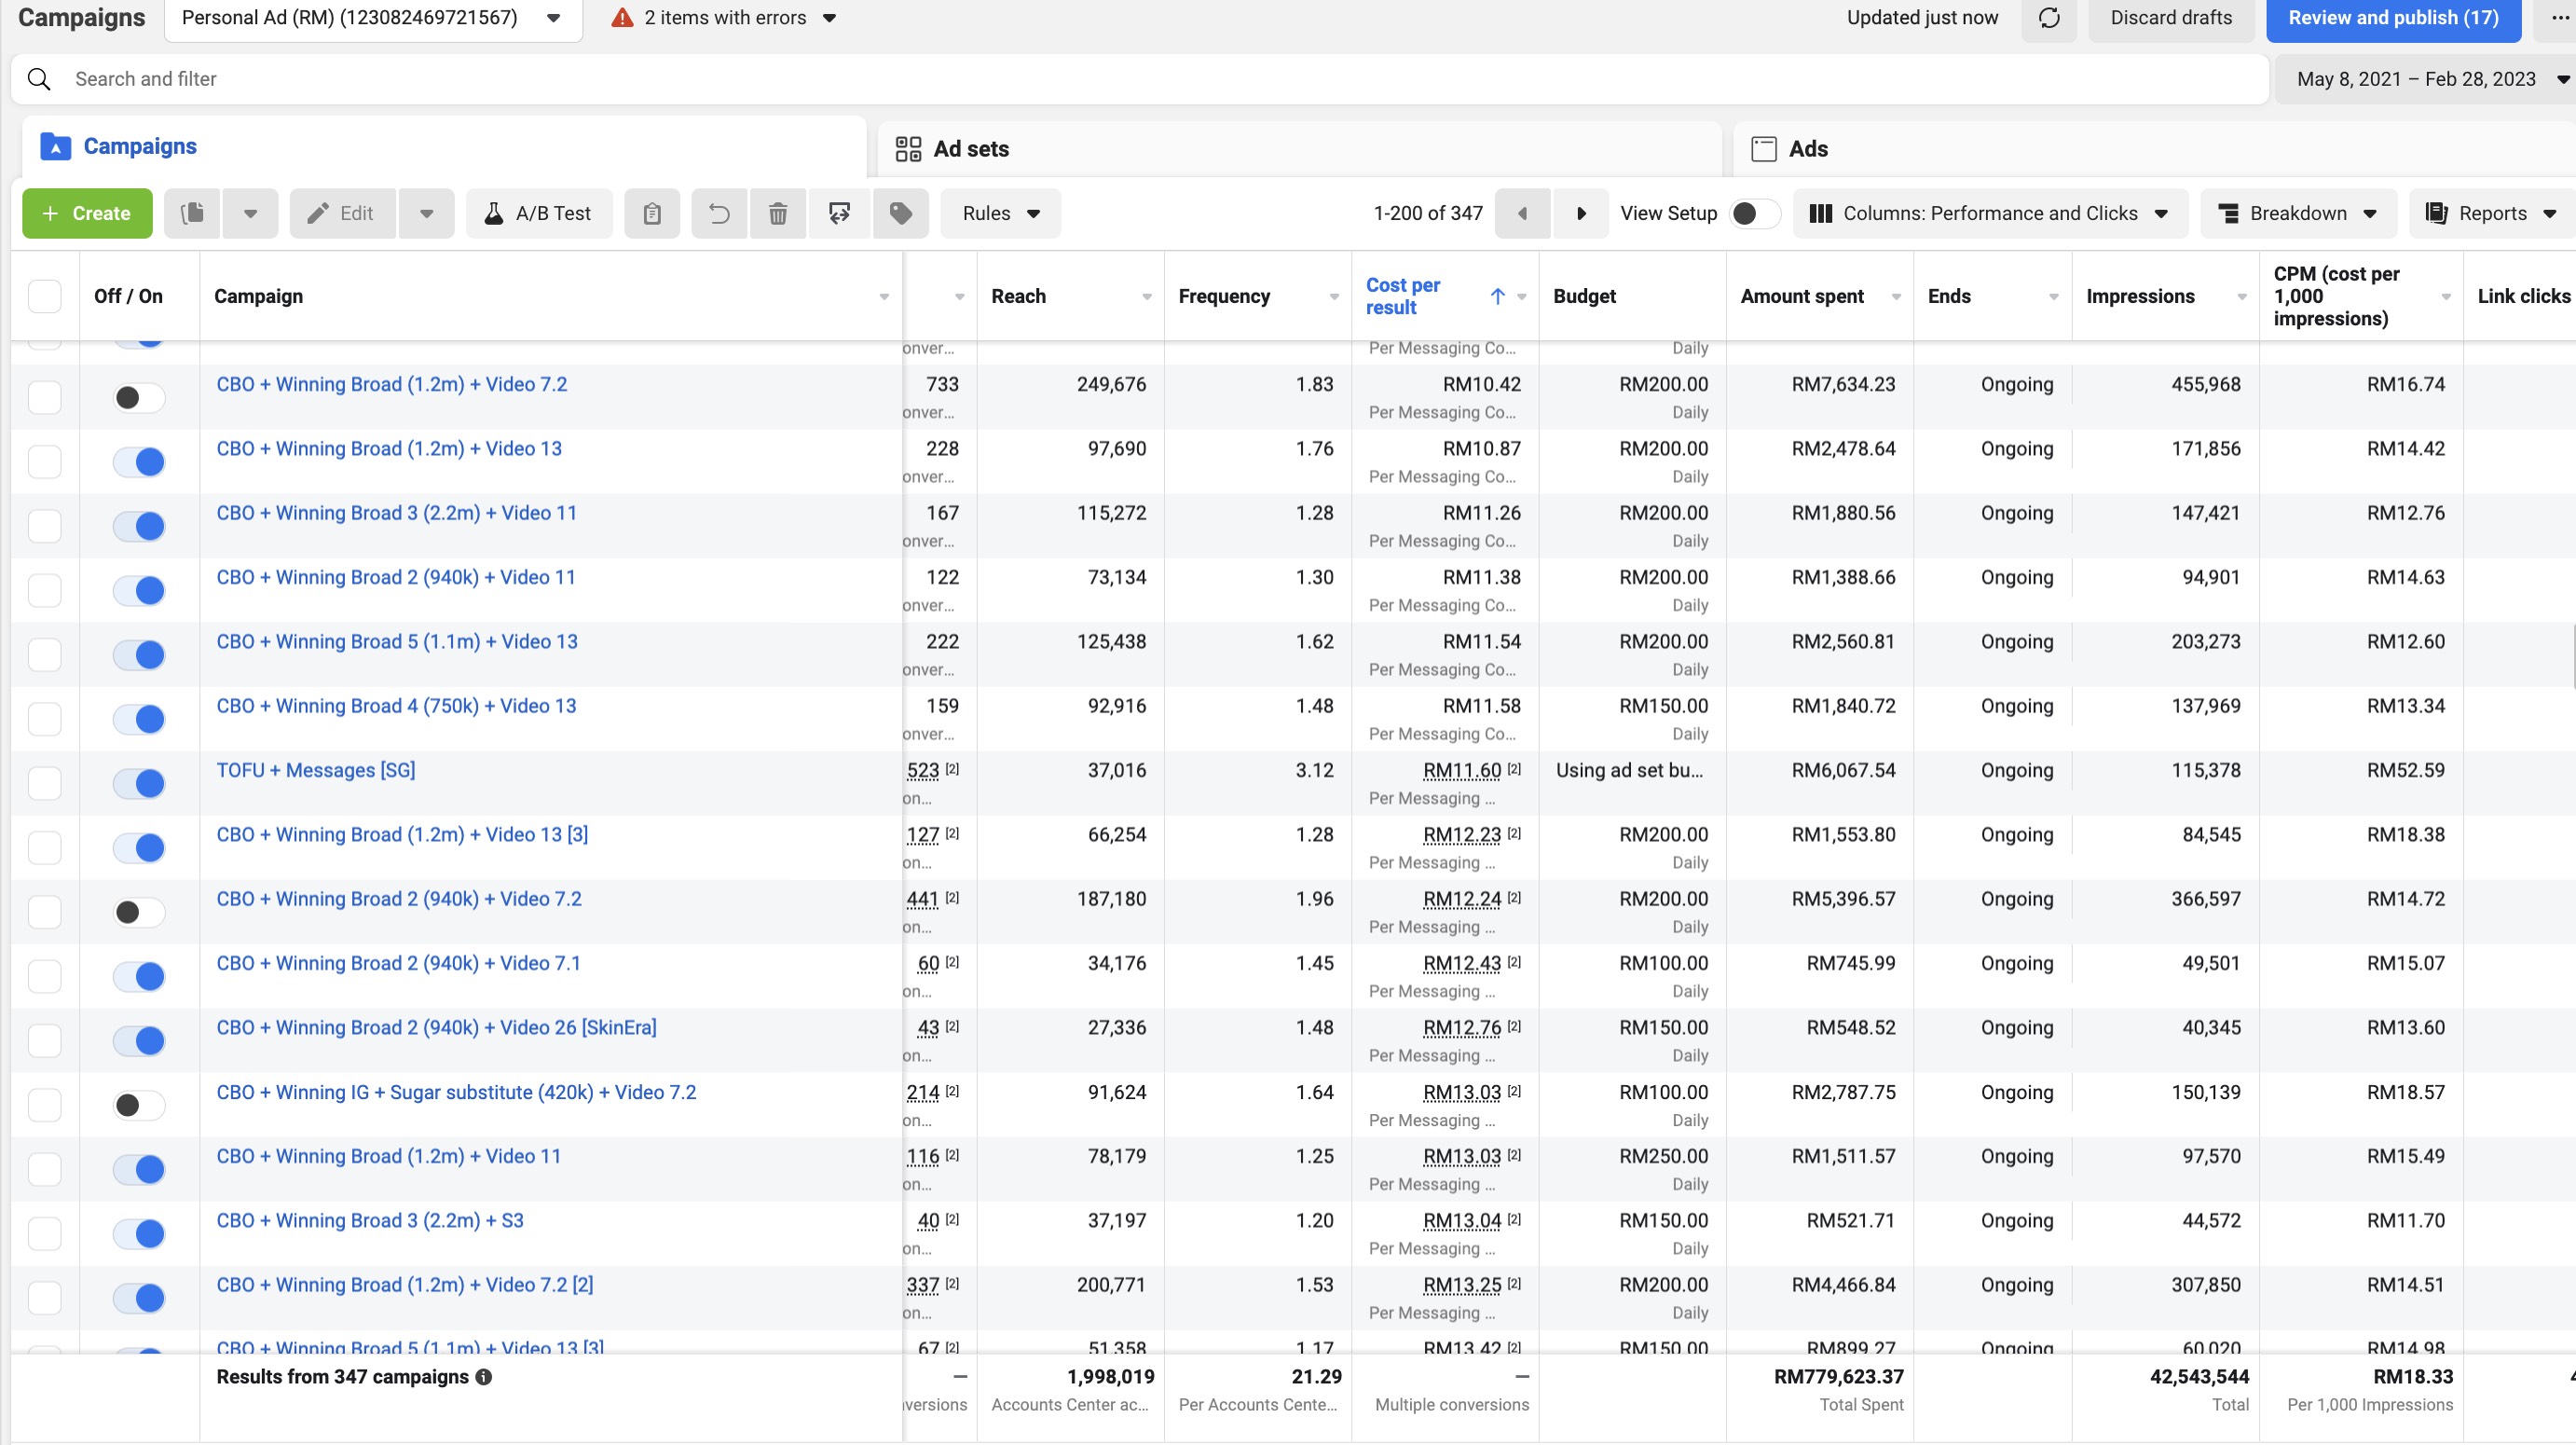The width and height of the screenshot is (2576, 1445).
Task: Sort by the Cost per result column
Action: click(x=1402, y=296)
